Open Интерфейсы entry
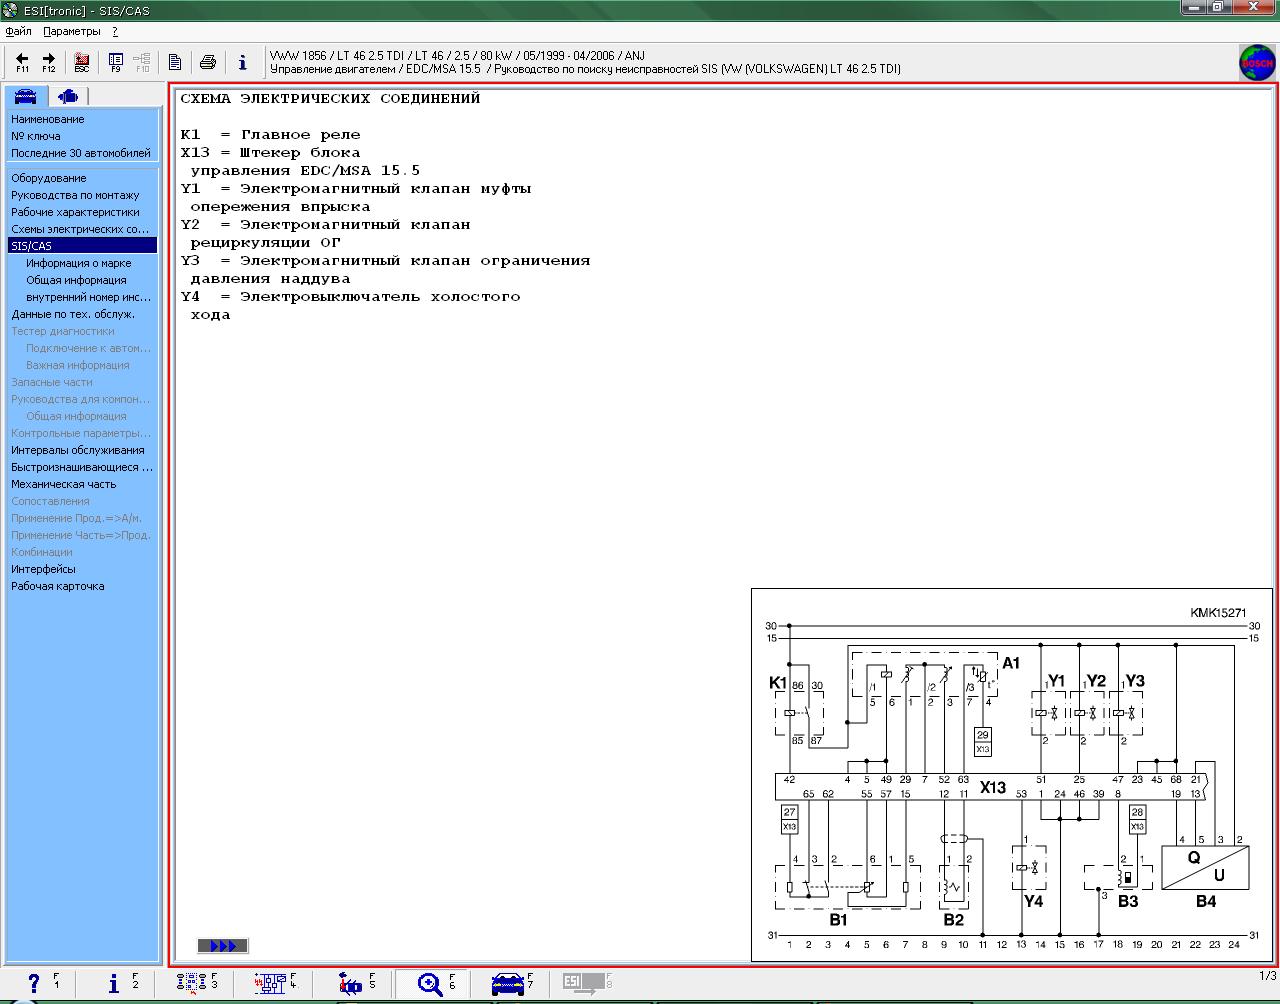The height and width of the screenshot is (1004, 1280). (x=43, y=569)
